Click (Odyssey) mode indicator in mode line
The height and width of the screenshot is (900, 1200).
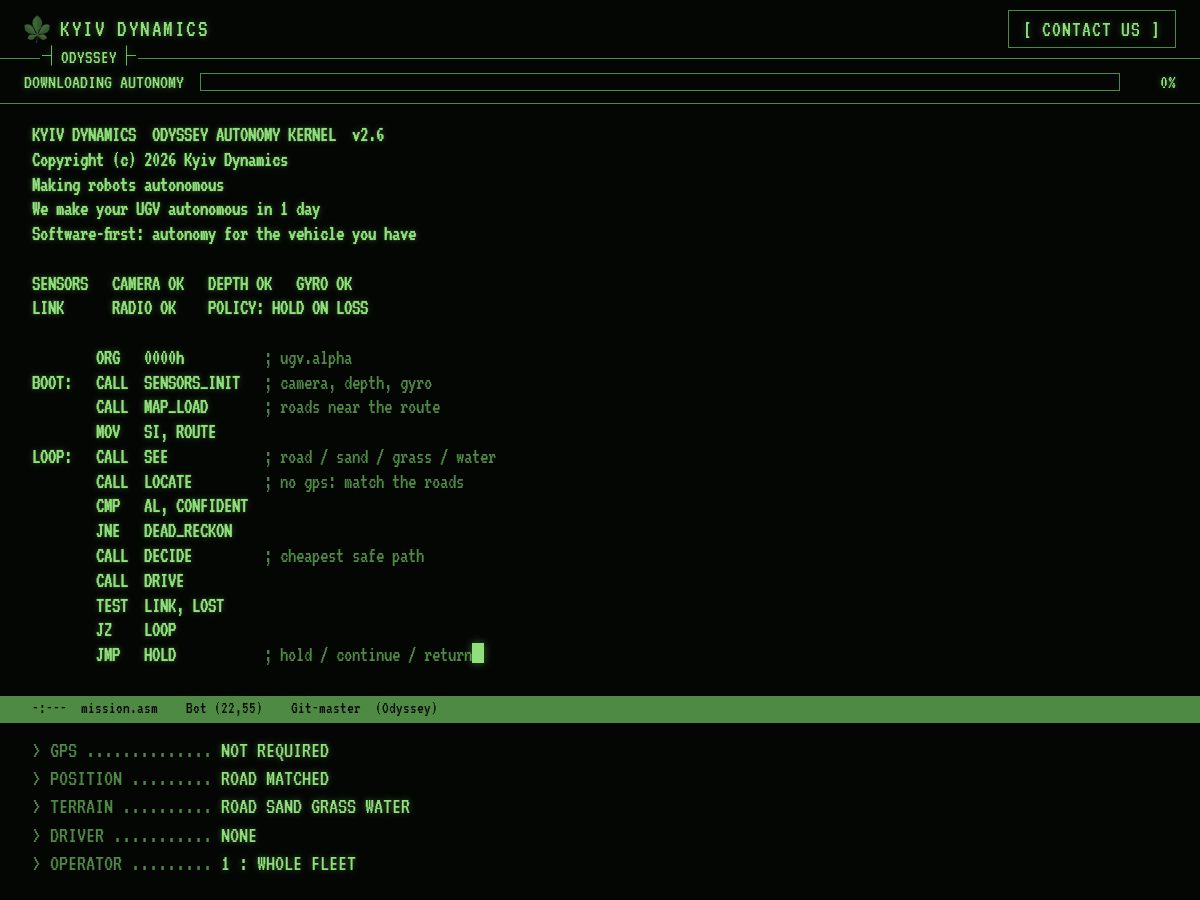[407, 708]
